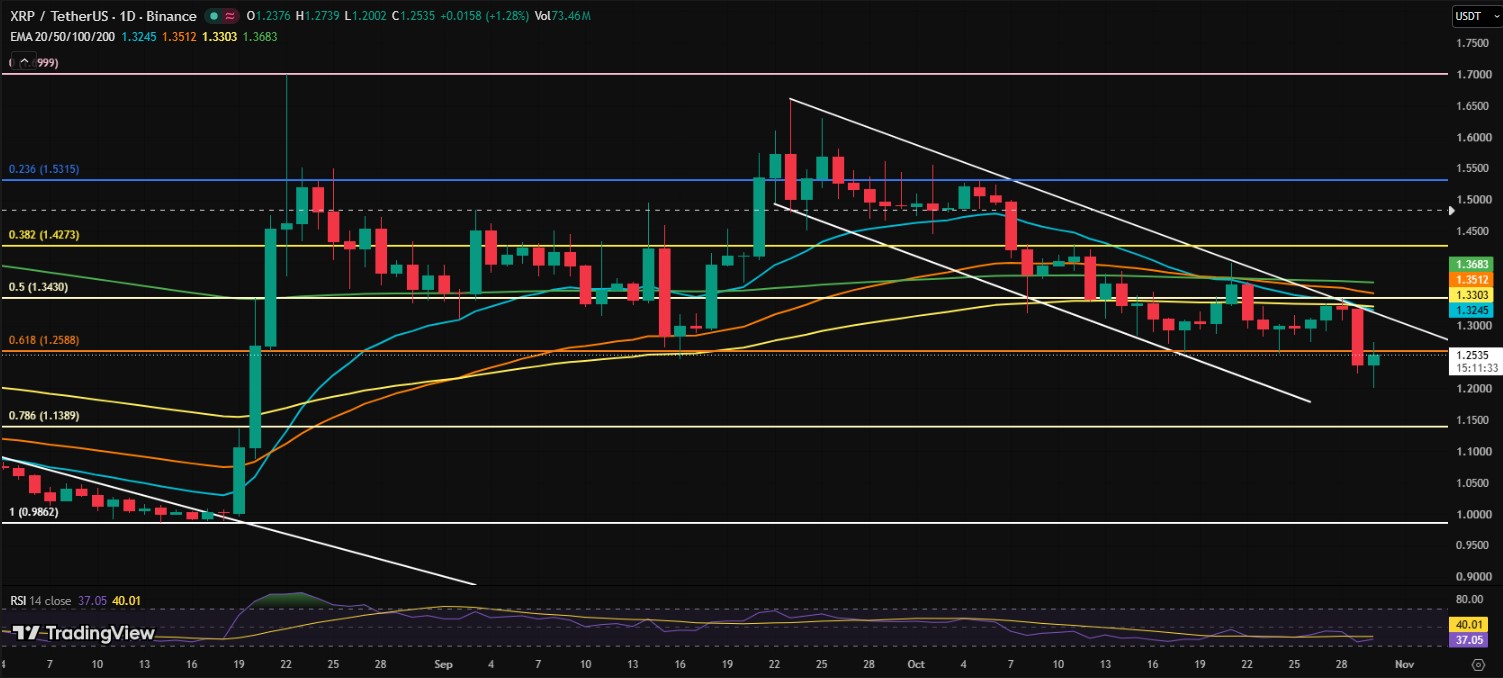Click the 1.7500 level on price axis
The image size is (1503, 678).
point(1472,43)
